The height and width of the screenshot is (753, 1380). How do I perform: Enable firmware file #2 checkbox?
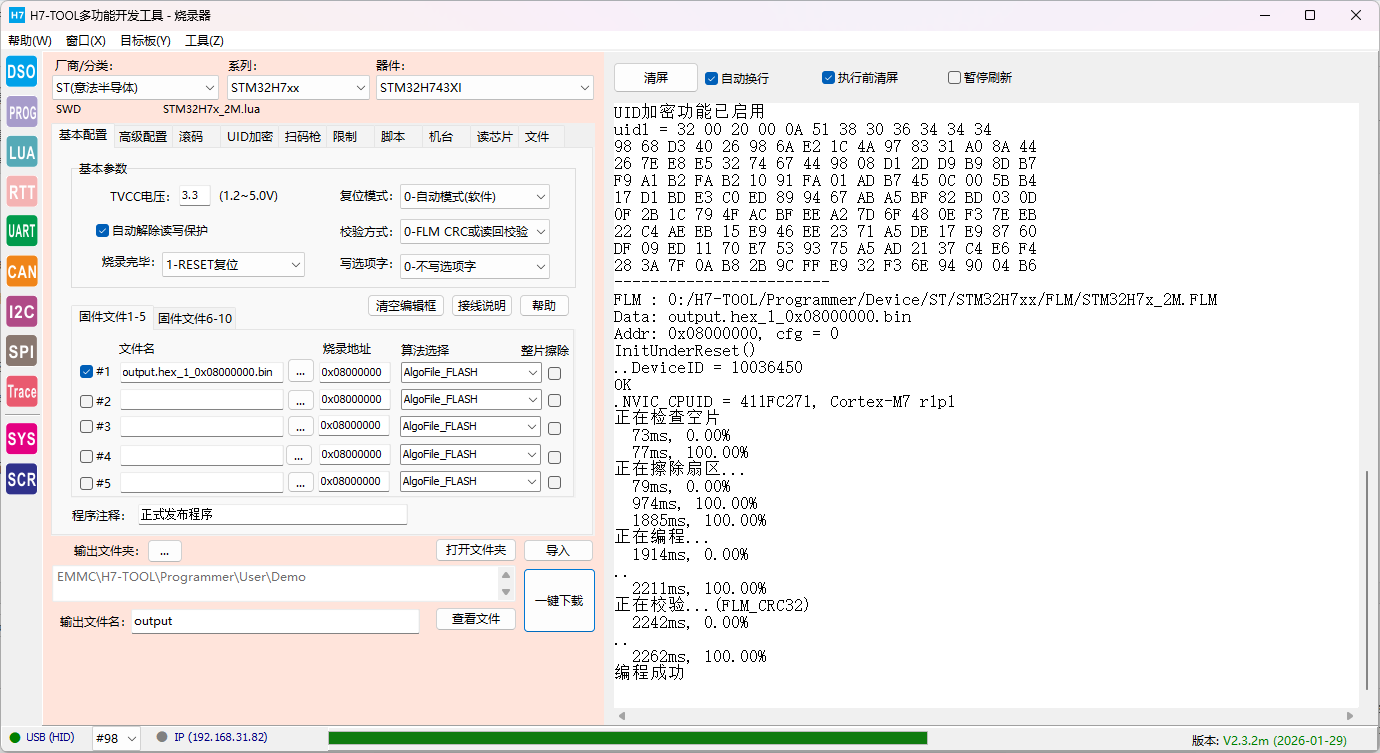(86, 401)
